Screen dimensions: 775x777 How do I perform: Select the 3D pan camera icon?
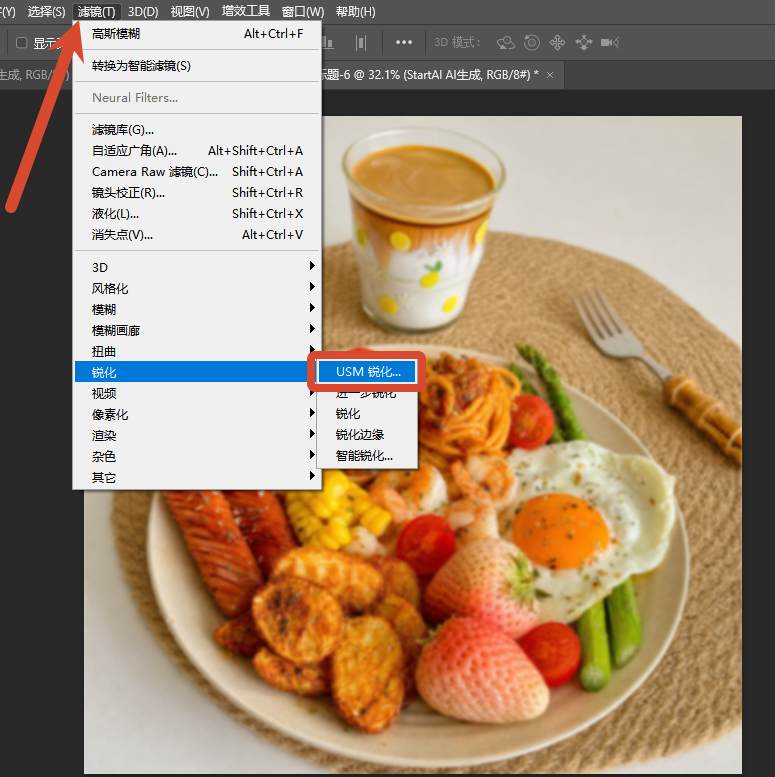click(557, 43)
